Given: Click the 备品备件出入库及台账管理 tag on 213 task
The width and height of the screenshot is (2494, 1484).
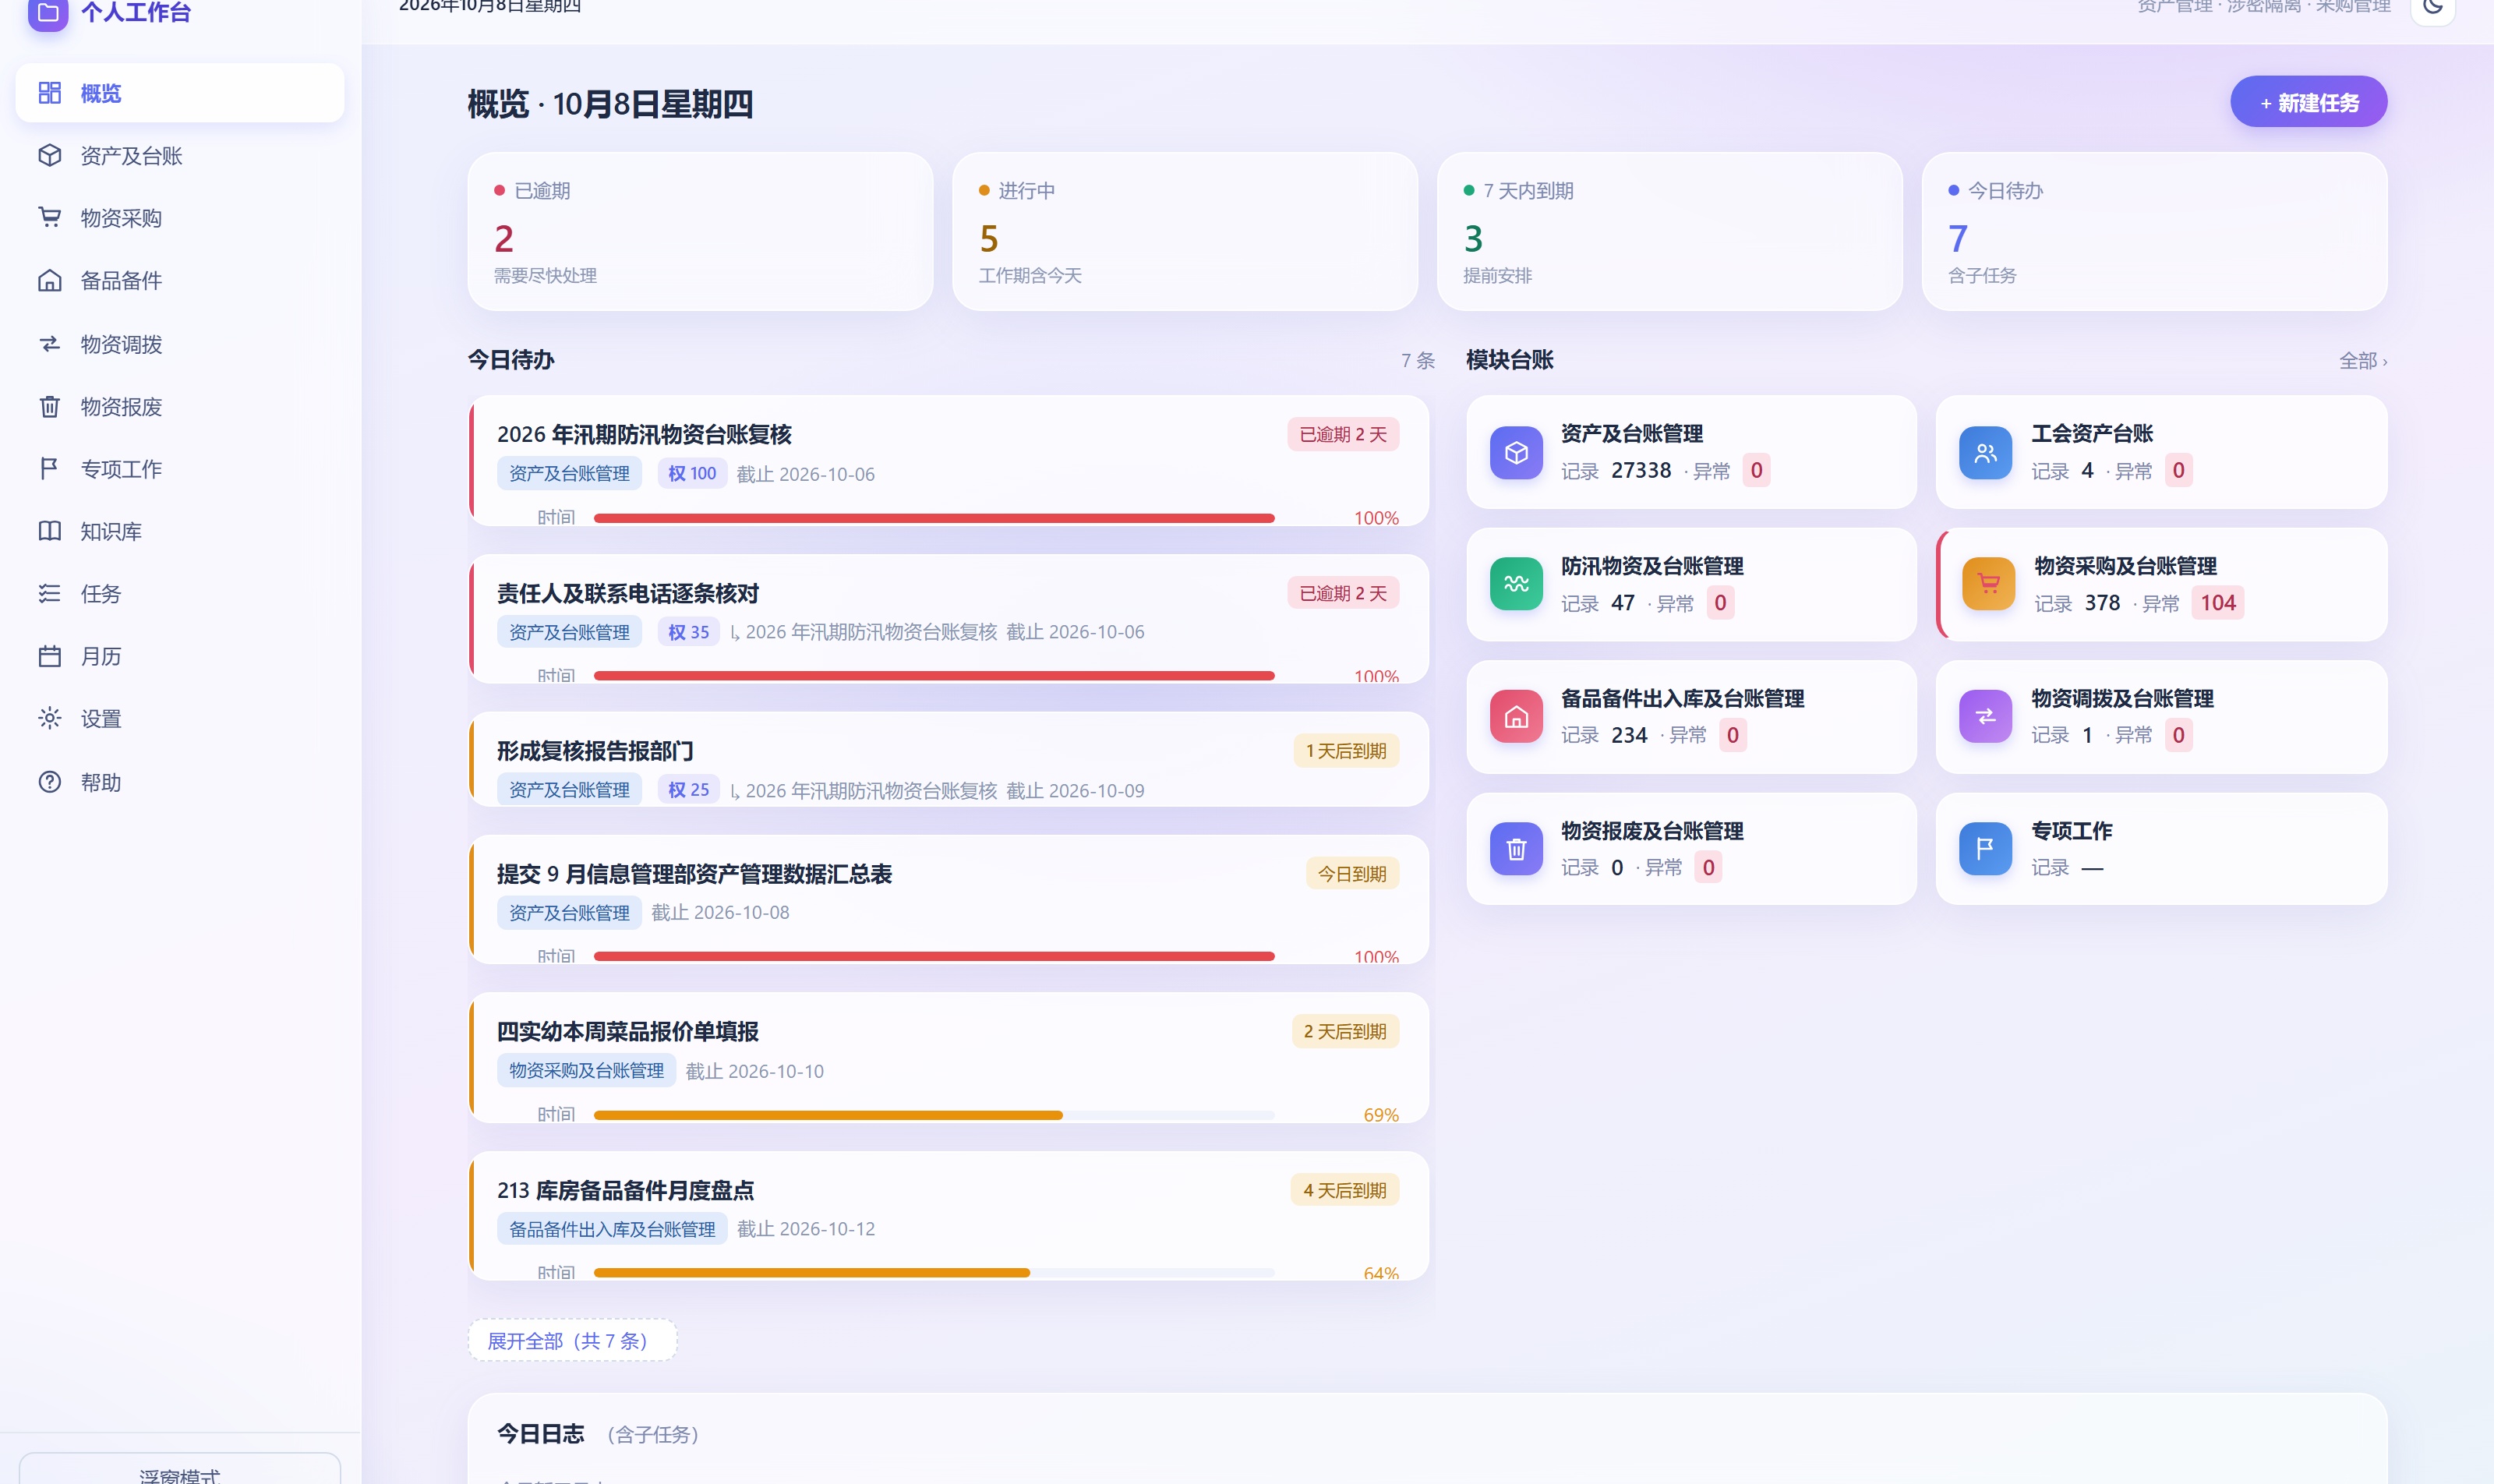Looking at the screenshot, I should [612, 1229].
